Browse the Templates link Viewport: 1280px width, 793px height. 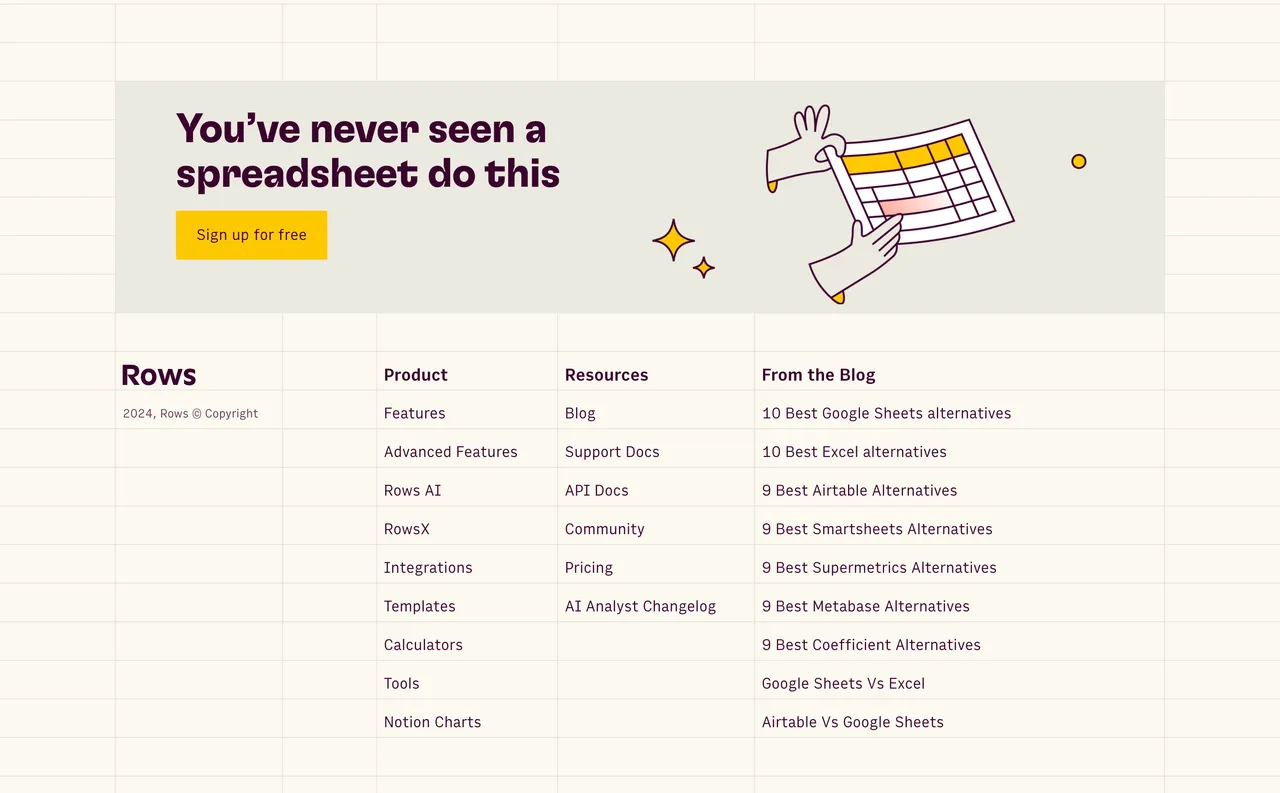(419, 606)
